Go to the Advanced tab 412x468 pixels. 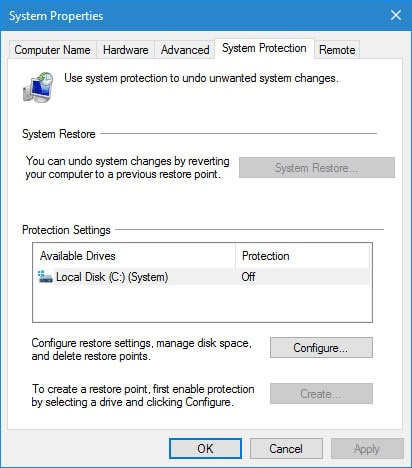tap(185, 50)
